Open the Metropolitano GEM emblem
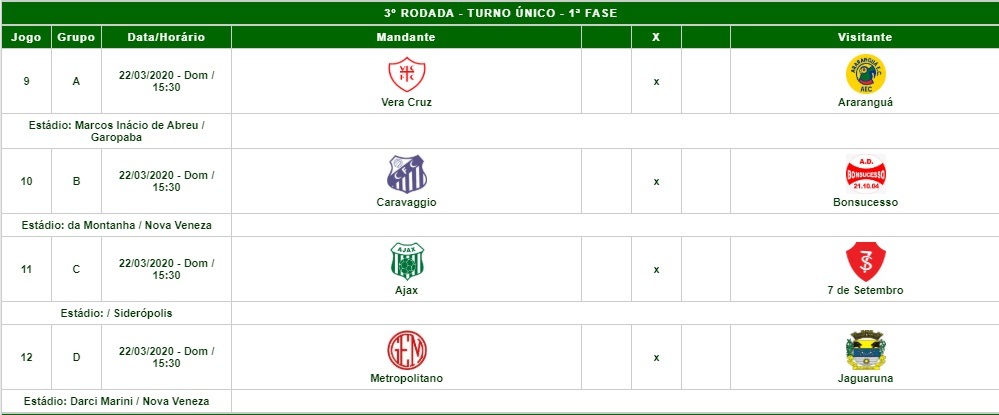The image size is (999, 415). click(x=406, y=350)
